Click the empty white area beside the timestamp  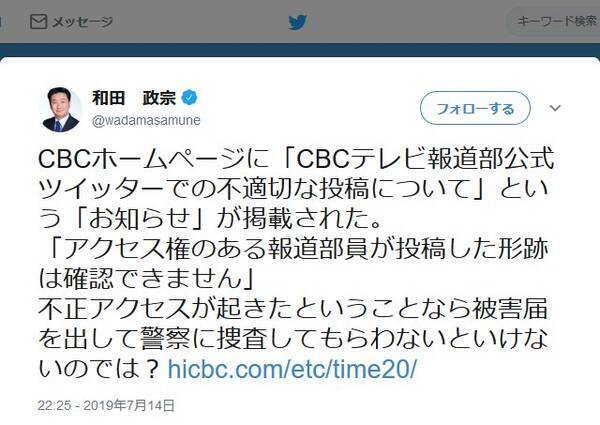pyautogui.click(x=383, y=405)
